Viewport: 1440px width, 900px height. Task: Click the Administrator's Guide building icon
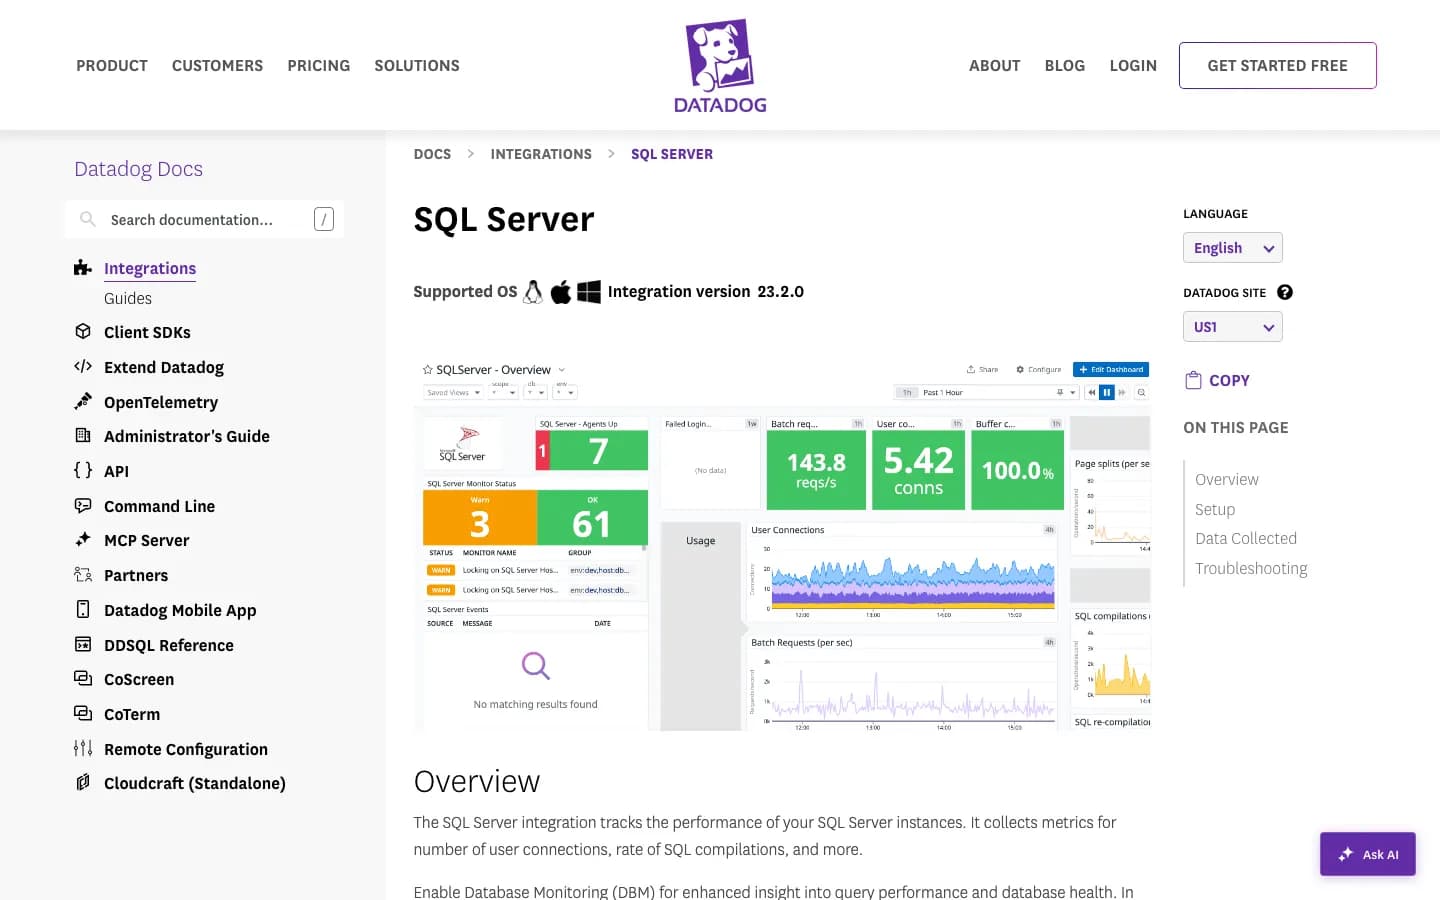pyautogui.click(x=83, y=435)
